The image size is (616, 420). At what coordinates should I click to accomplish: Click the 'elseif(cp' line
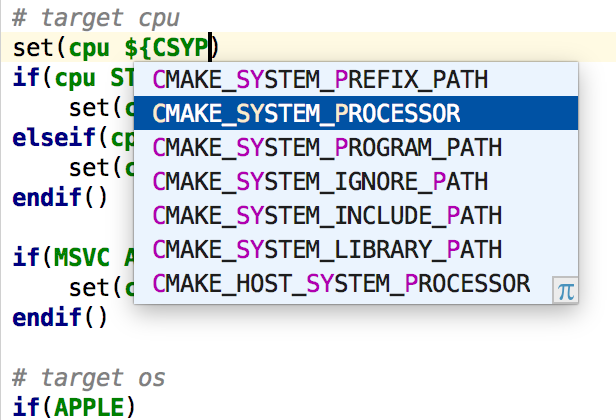click(x=73, y=138)
